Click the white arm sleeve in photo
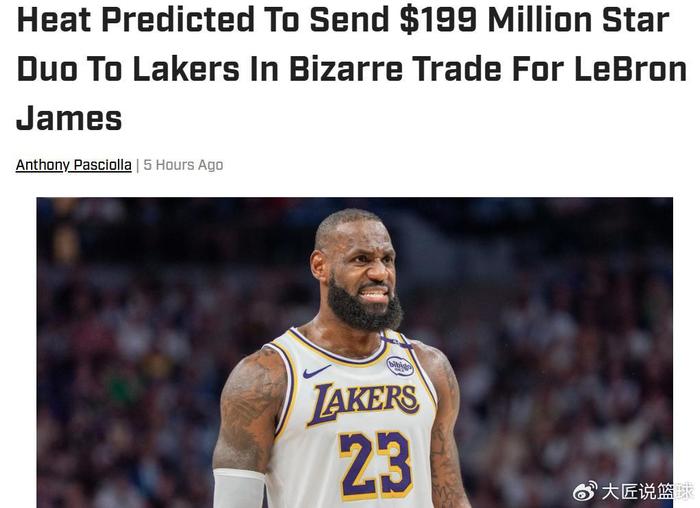Image resolution: width=700 pixels, height=508 pixels. click(239, 488)
